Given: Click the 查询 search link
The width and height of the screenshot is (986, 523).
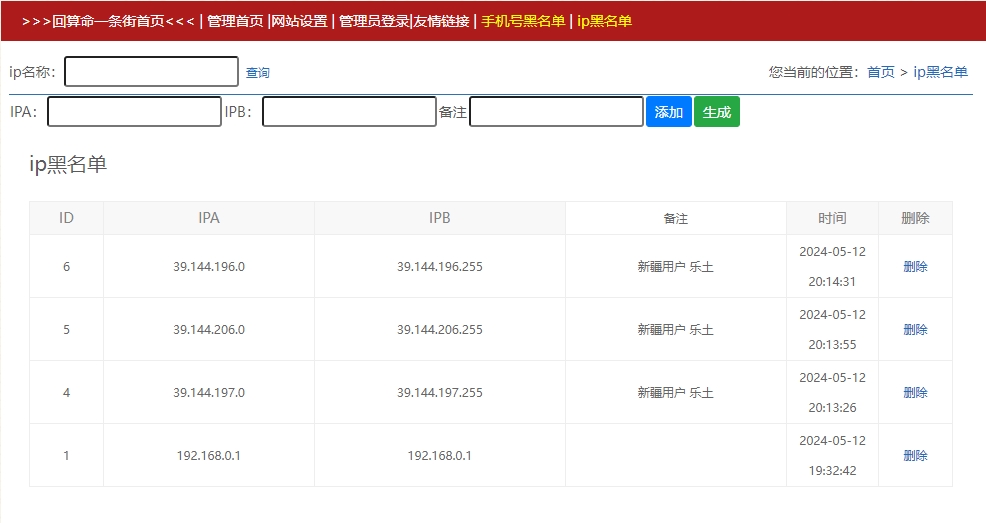Looking at the screenshot, I should coord(257,73).
